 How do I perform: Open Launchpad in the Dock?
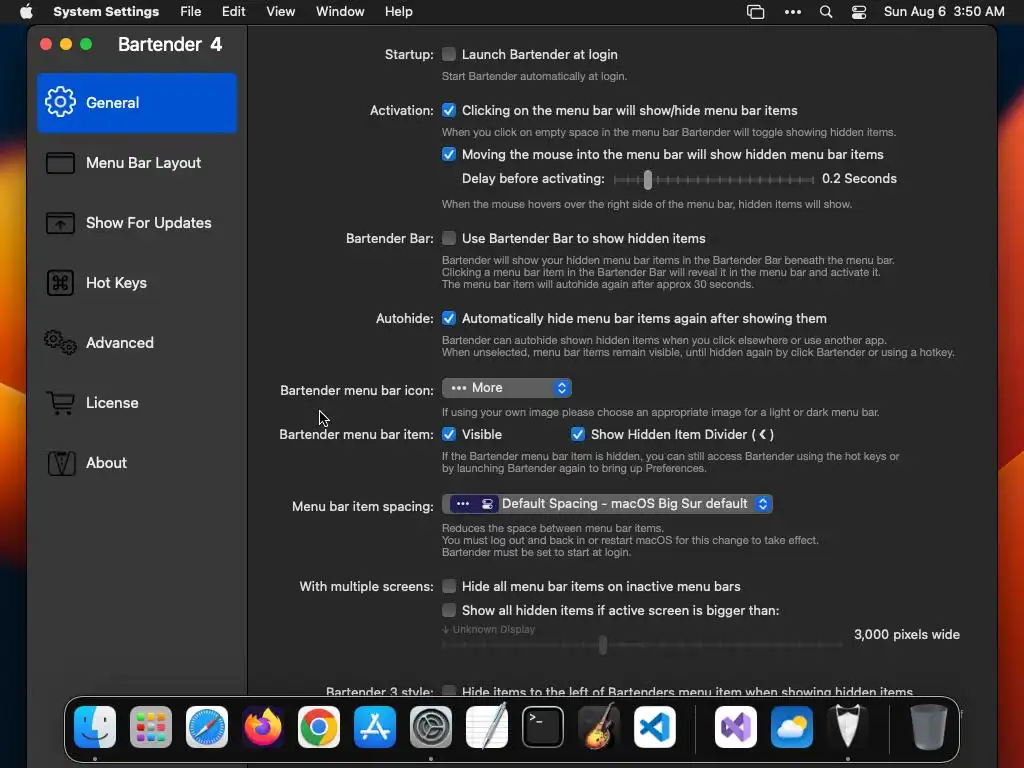coord(151,727)
